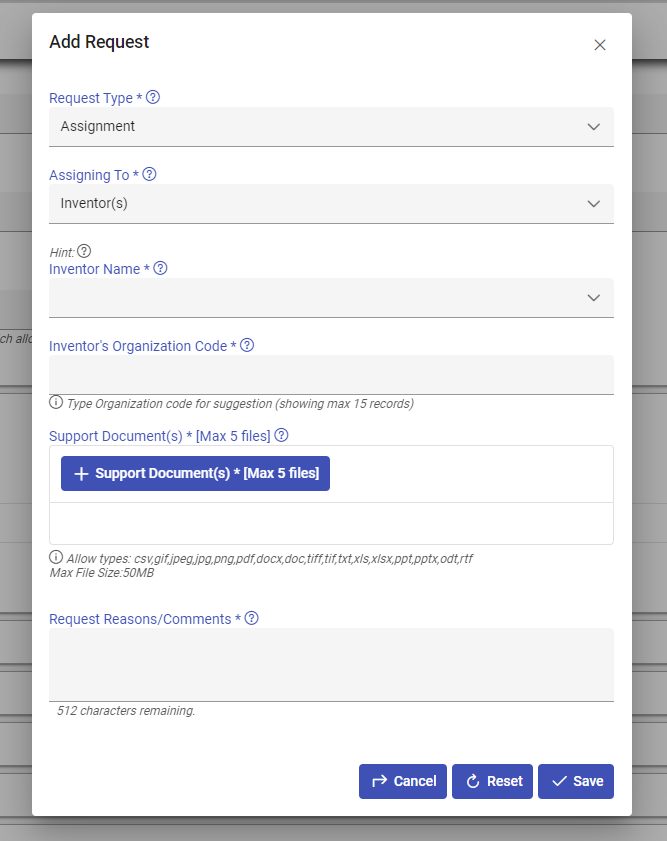
Task: Click help icon beside Inventor's Organization Code
Action: click(247, 345)
